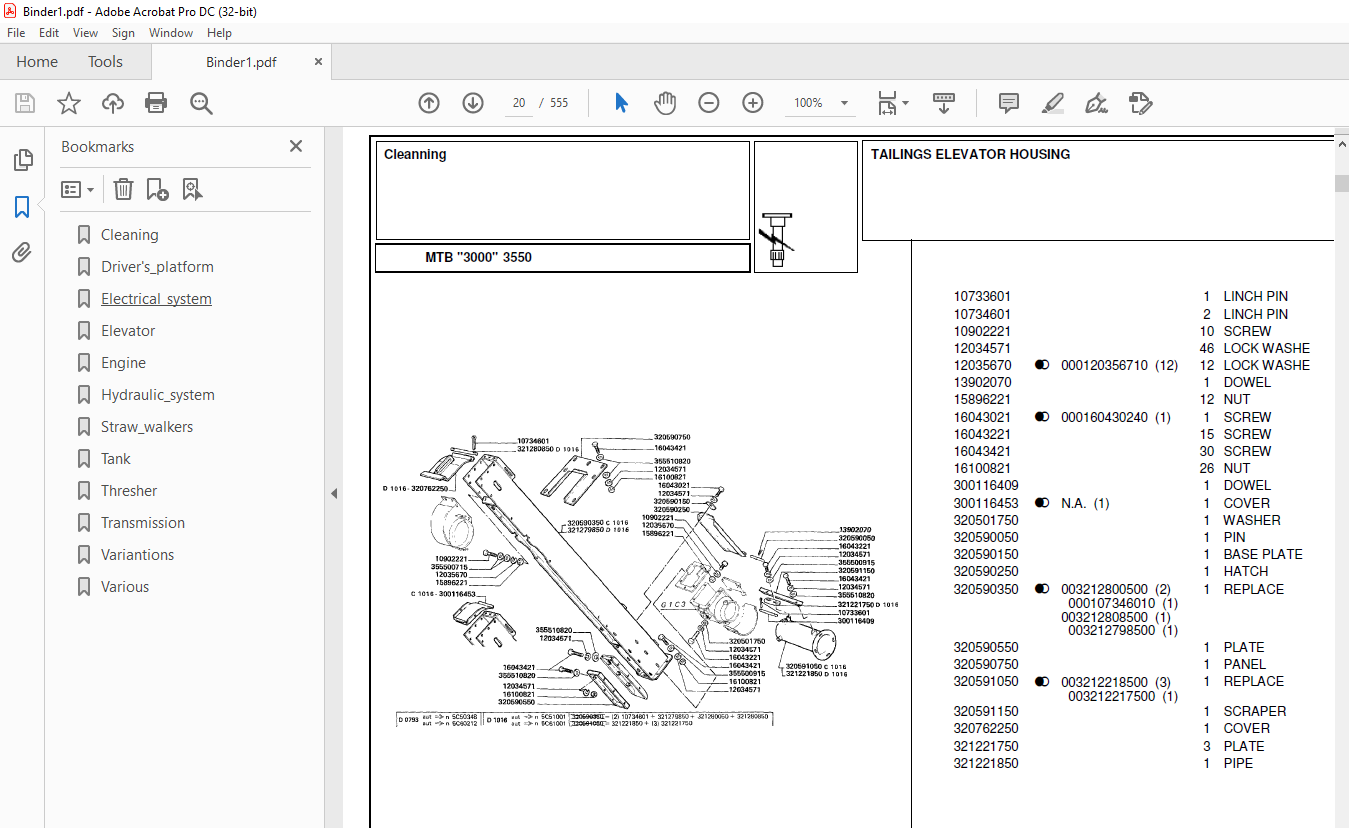
Task: Open the zoom level dropdown
Action: [x=844, y=103]
